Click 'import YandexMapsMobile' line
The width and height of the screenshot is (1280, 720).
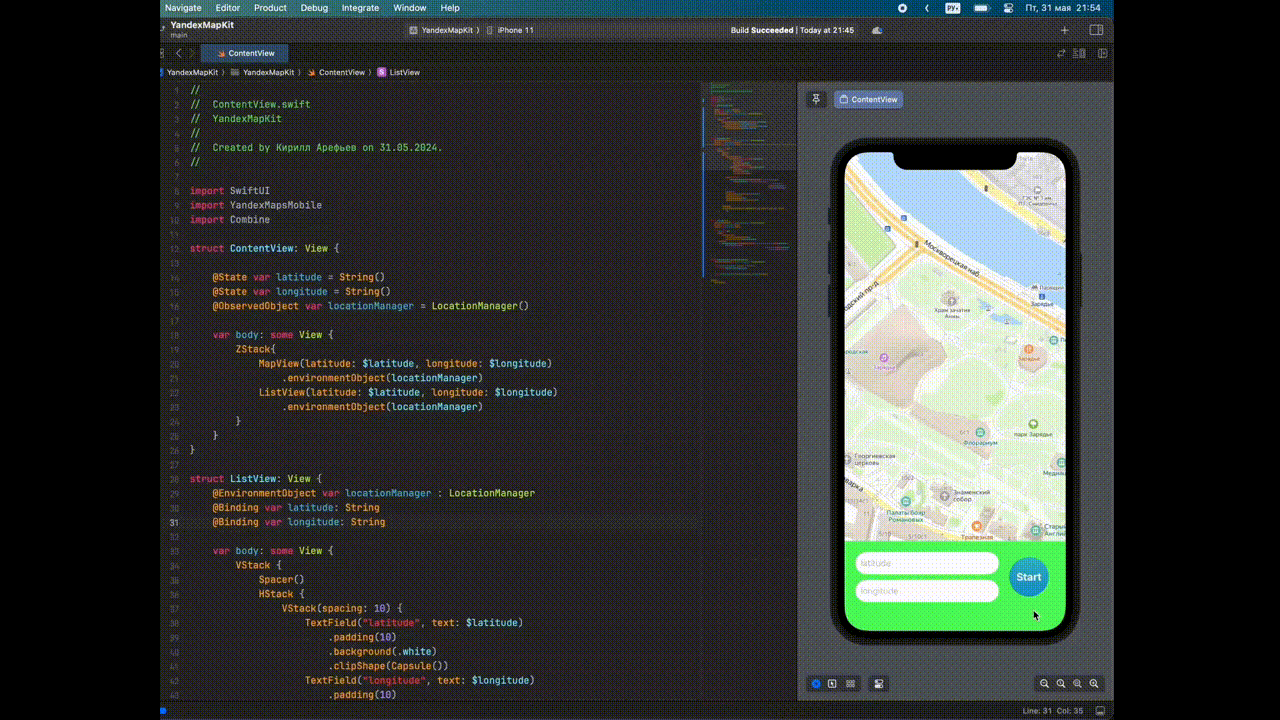256,205
